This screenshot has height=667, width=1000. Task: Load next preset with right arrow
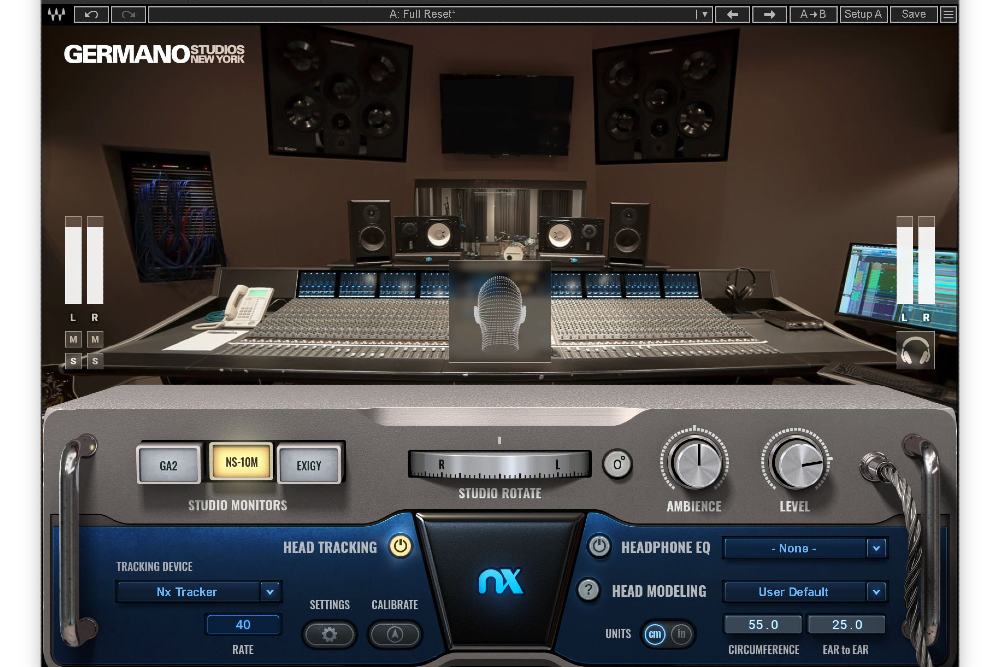coord(769,14)
